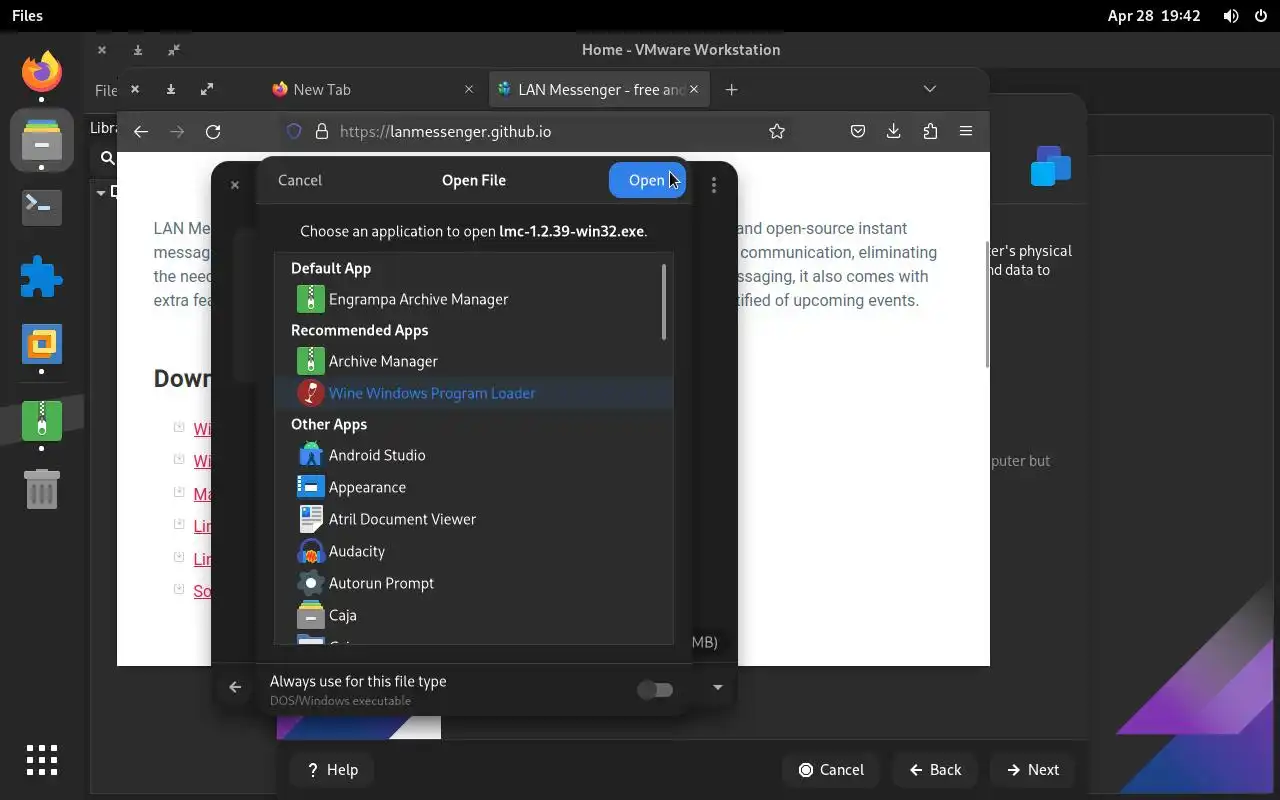Cancel the Open File dialog
1280x800 pixels.
coord(300,180)
